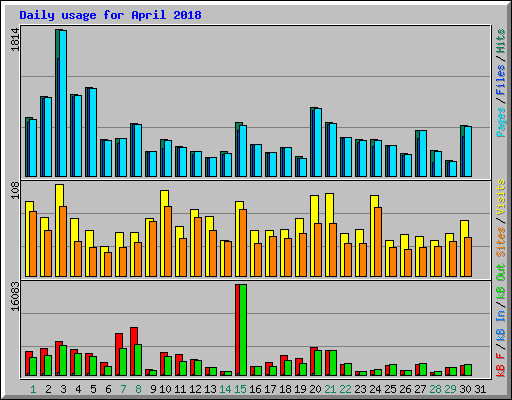Select day label 26 on the x-axis
The height and width of the screenshot is (400, 512).
405,389
